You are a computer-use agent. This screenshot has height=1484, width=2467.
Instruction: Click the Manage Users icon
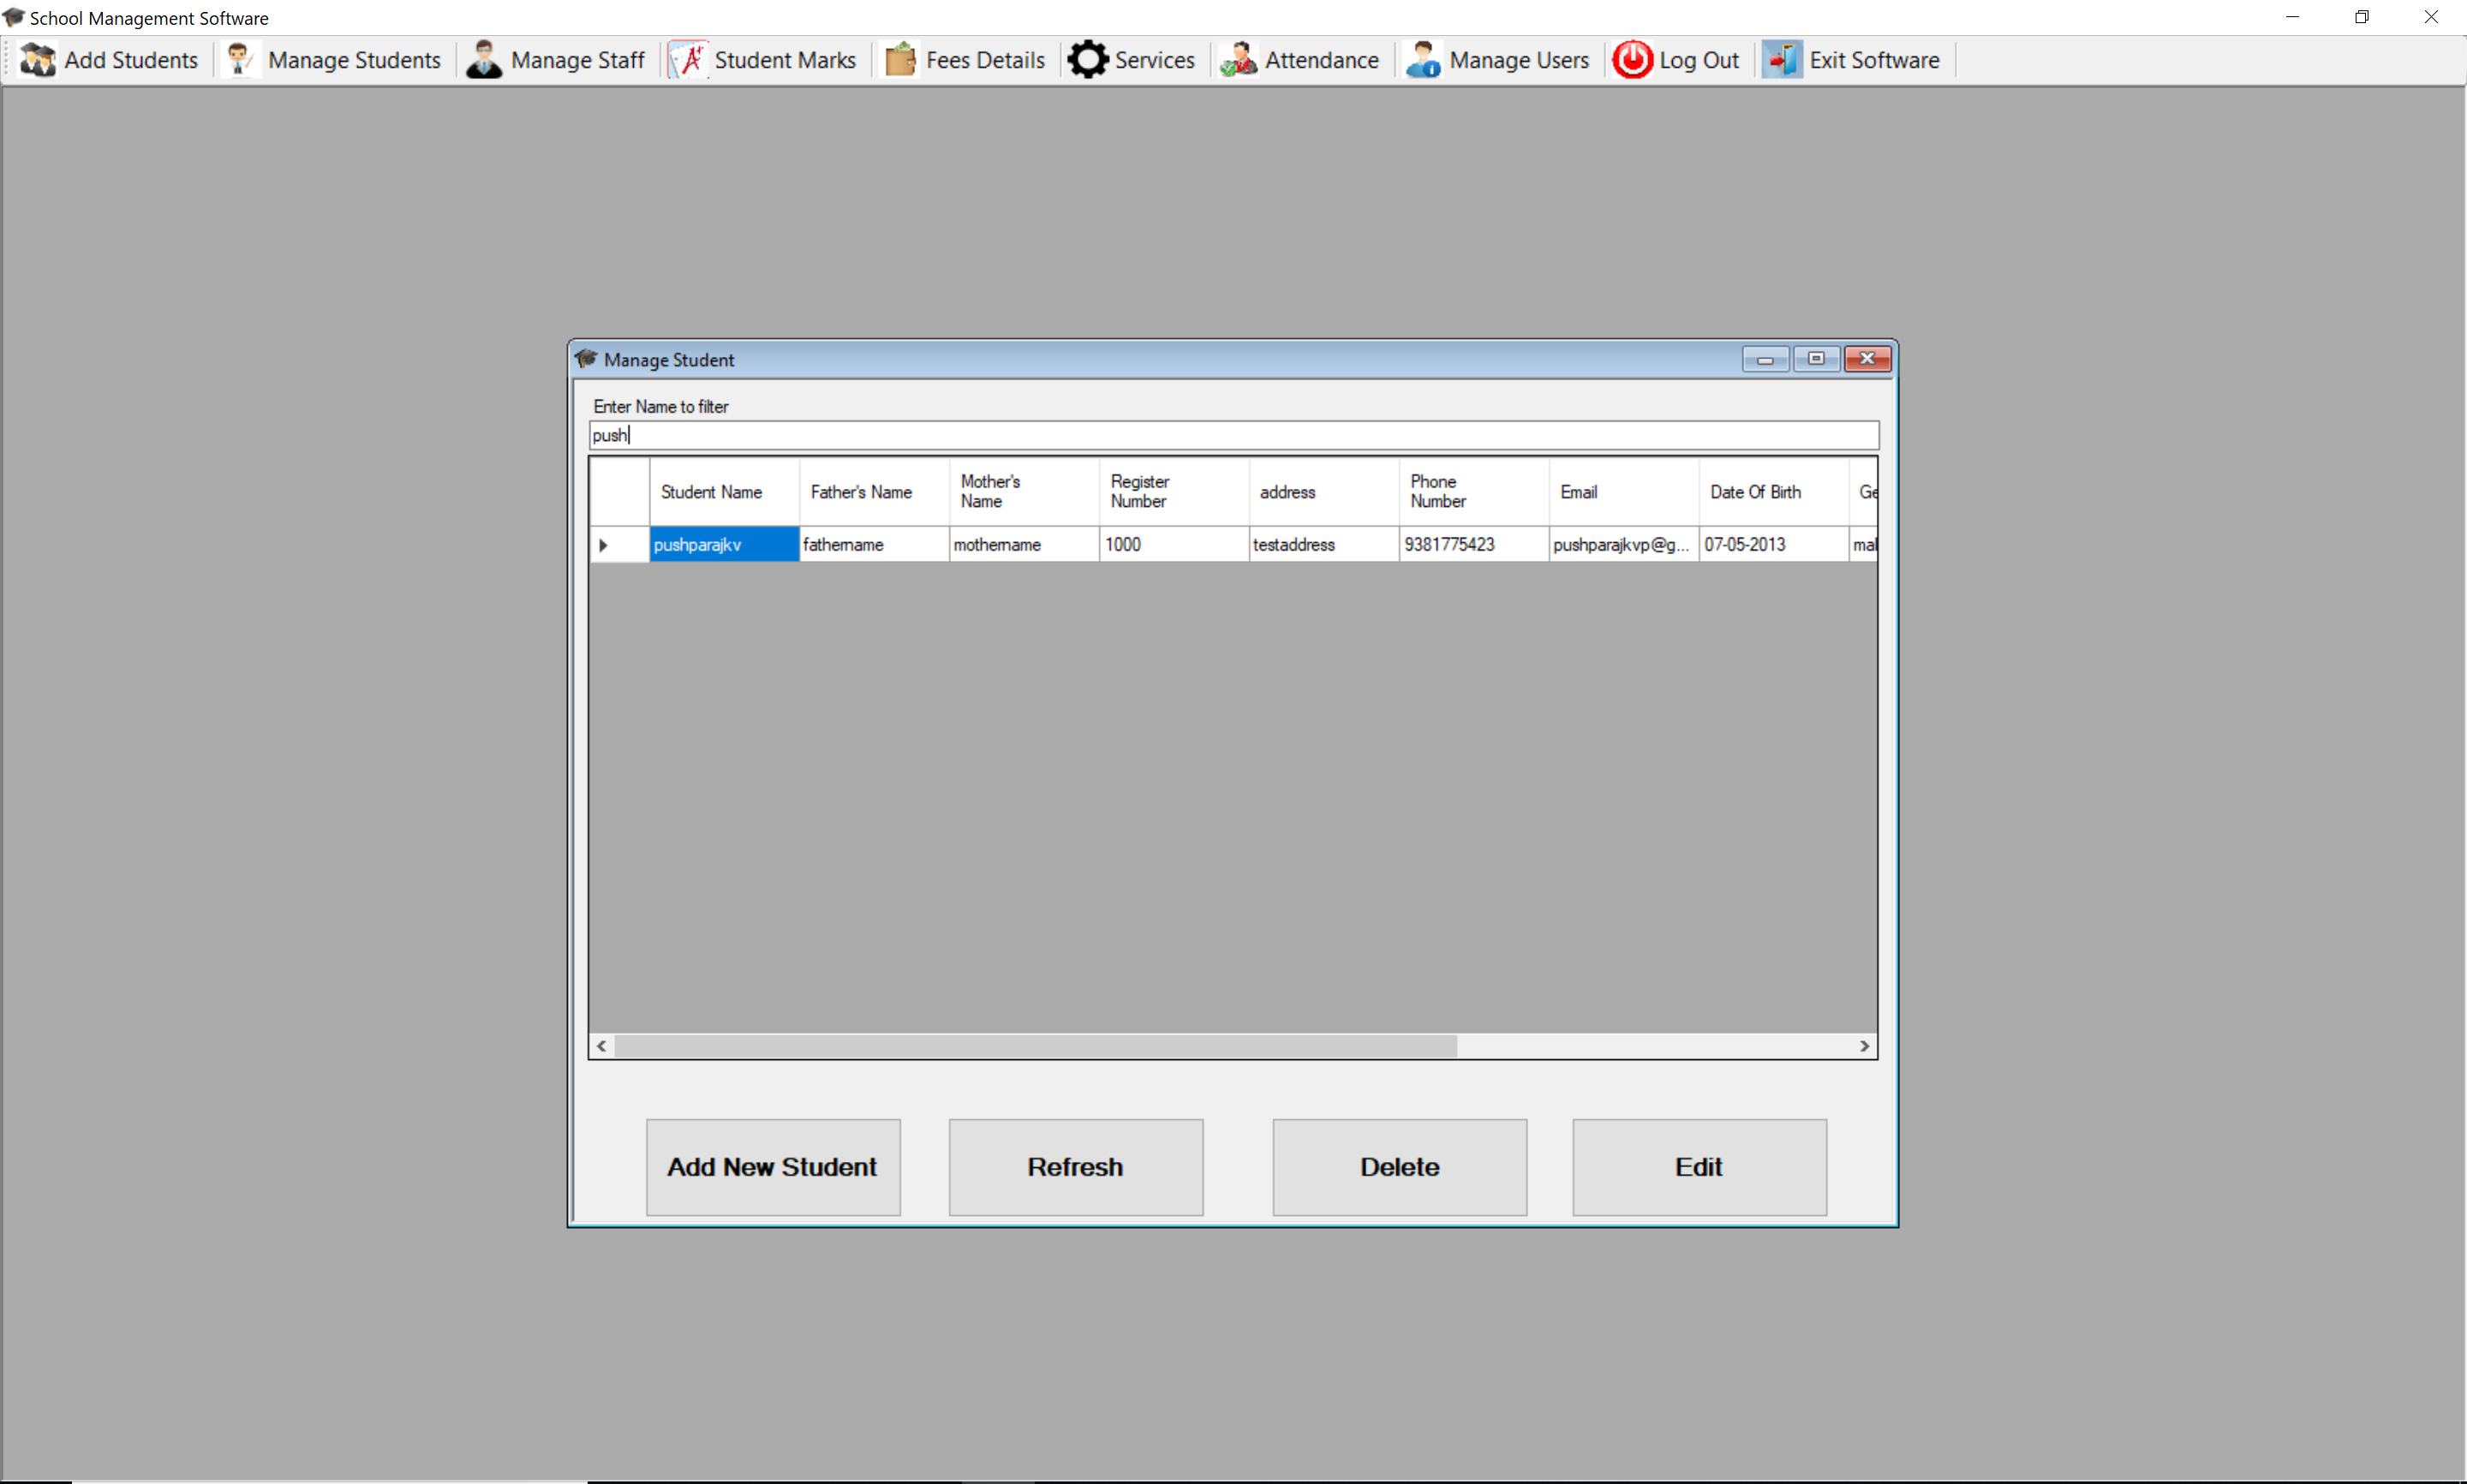click(1423, 60)
